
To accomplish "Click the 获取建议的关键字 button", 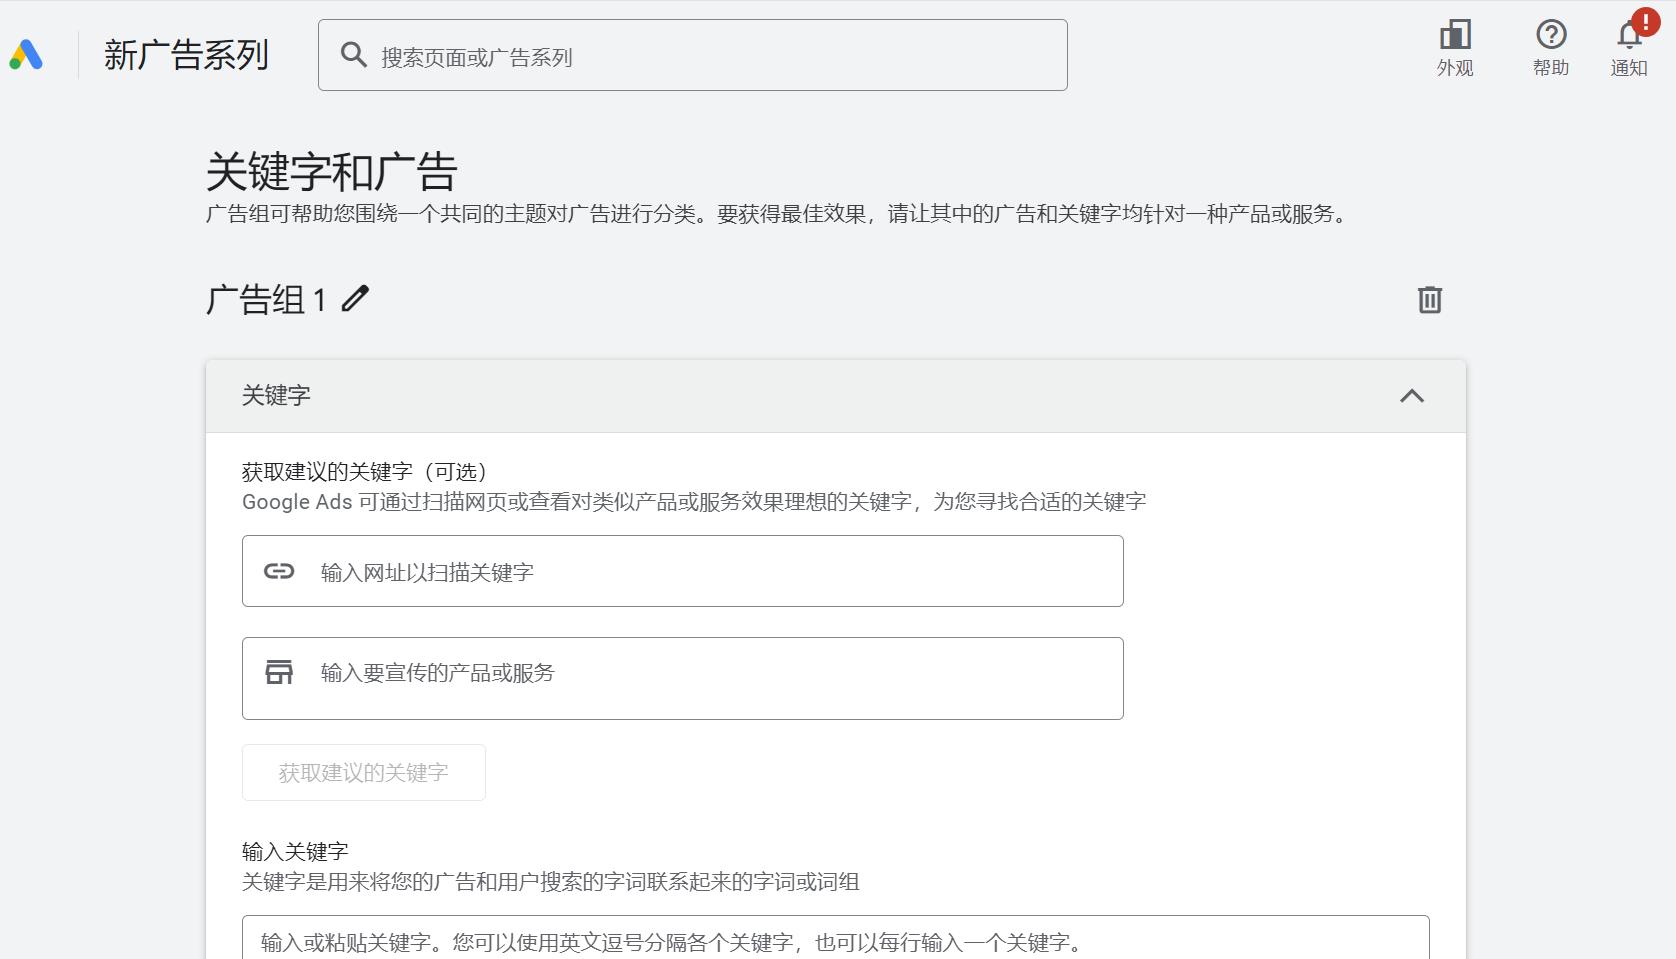I will pos(364,772).
